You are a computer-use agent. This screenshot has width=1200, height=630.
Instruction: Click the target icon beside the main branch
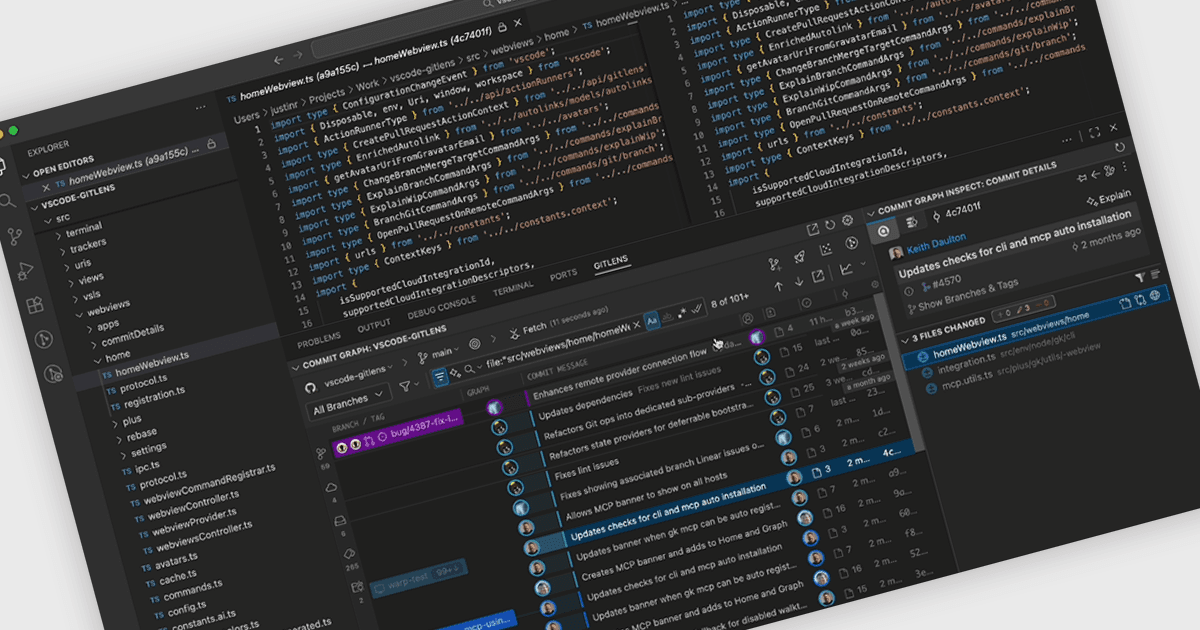click(475, 343)
